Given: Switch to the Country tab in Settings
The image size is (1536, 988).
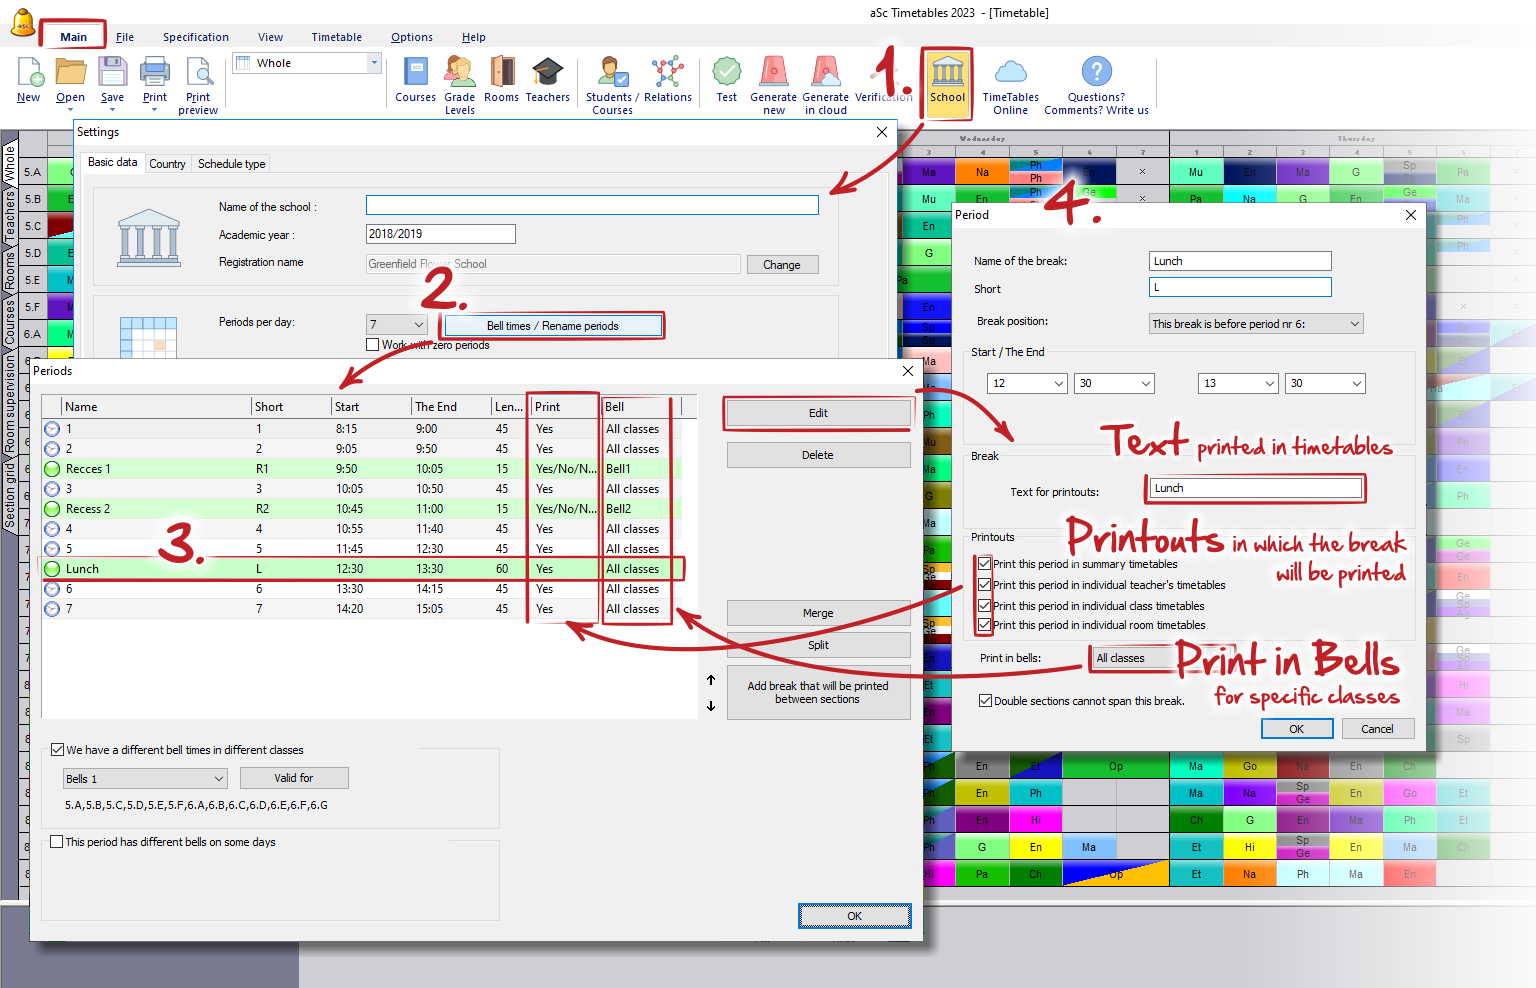Looking at the screenshot, I should pyautogui.click(x=167, y=164).
